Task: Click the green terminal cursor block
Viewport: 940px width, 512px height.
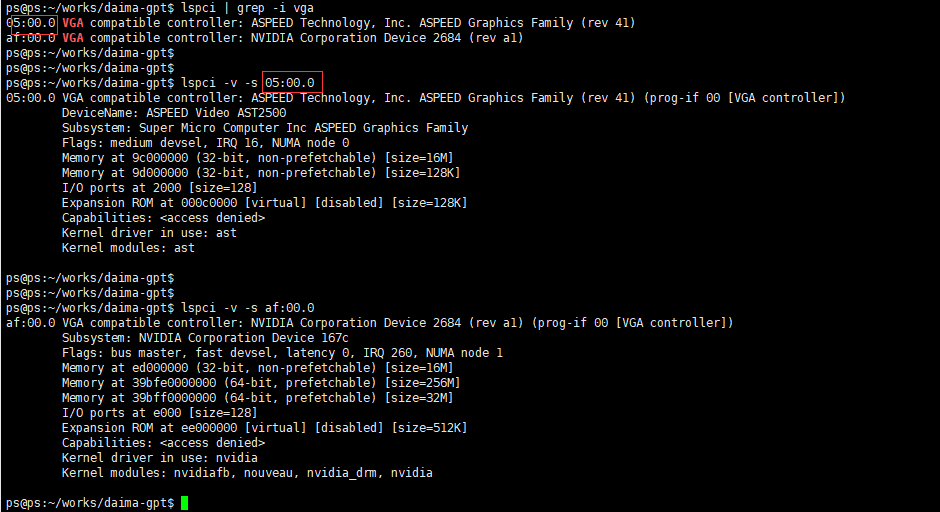Action: (x=185, y=503)
